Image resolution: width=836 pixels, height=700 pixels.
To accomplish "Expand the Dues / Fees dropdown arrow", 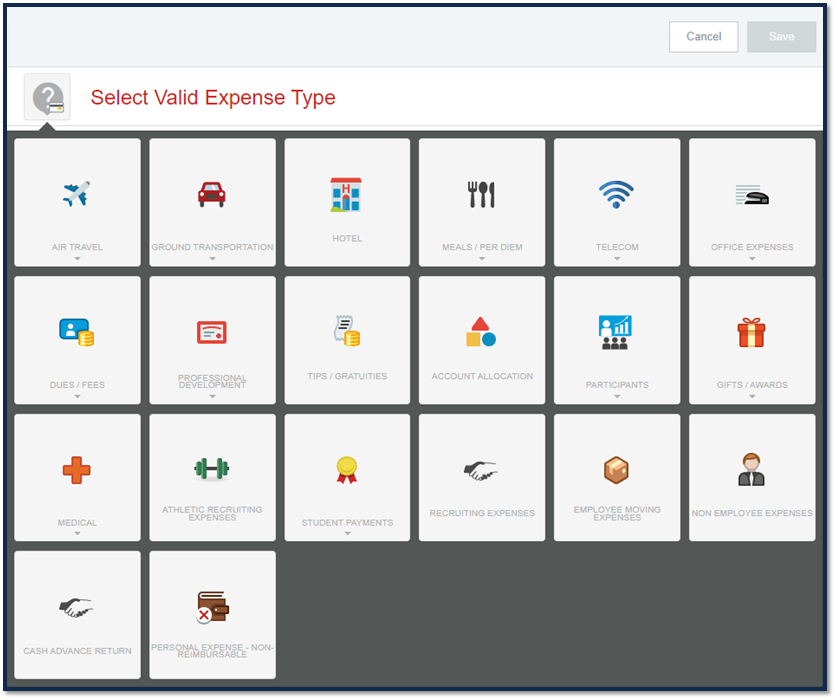I will point(77,396).
